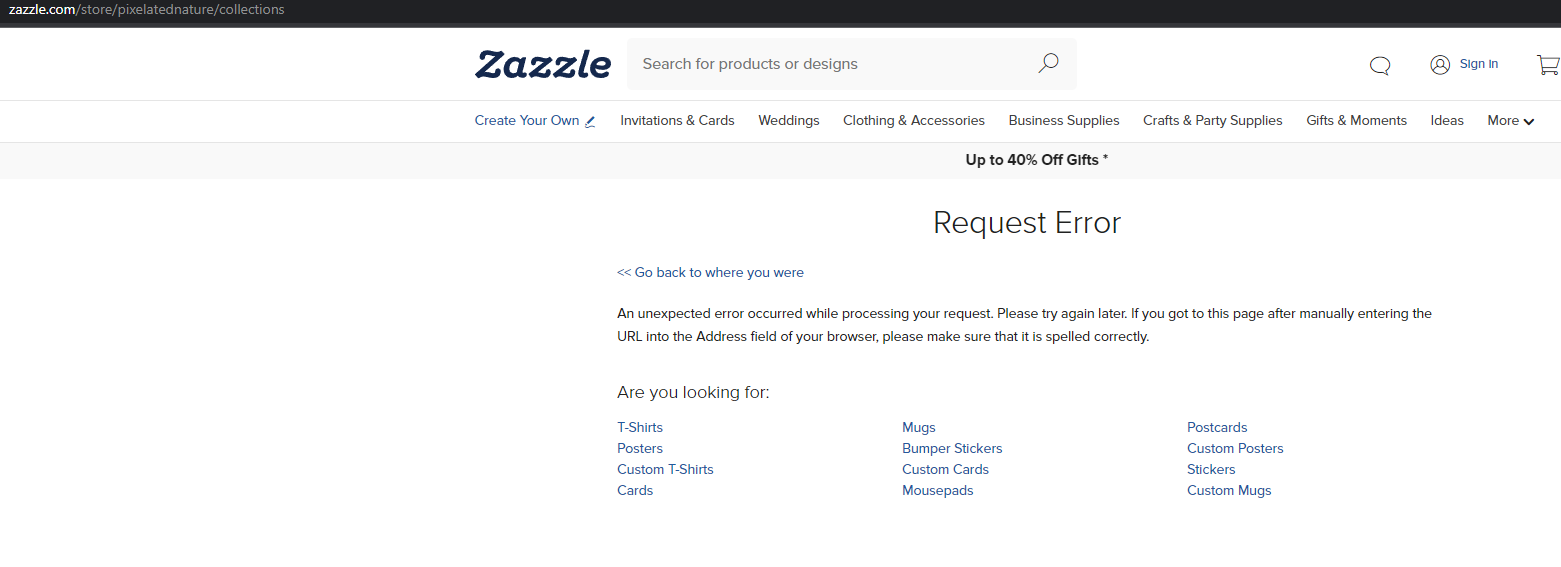Click the Sign In link

(1479, 64)
